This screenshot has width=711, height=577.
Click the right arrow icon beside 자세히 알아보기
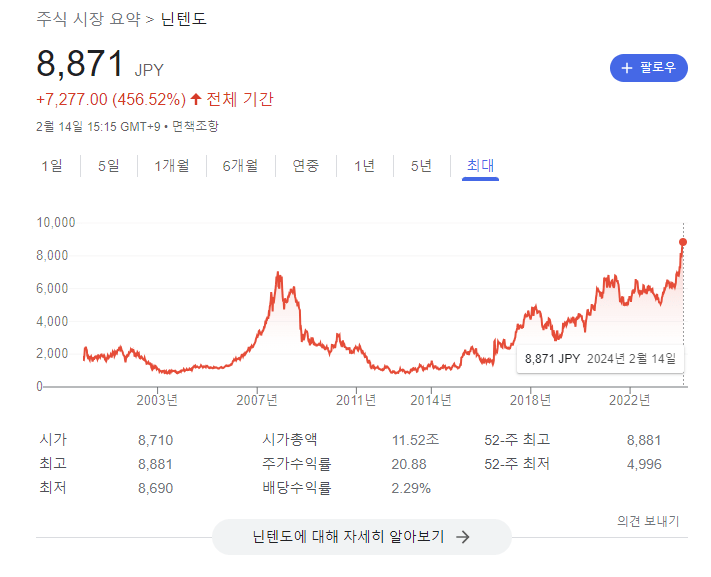(x=462, y=536)
